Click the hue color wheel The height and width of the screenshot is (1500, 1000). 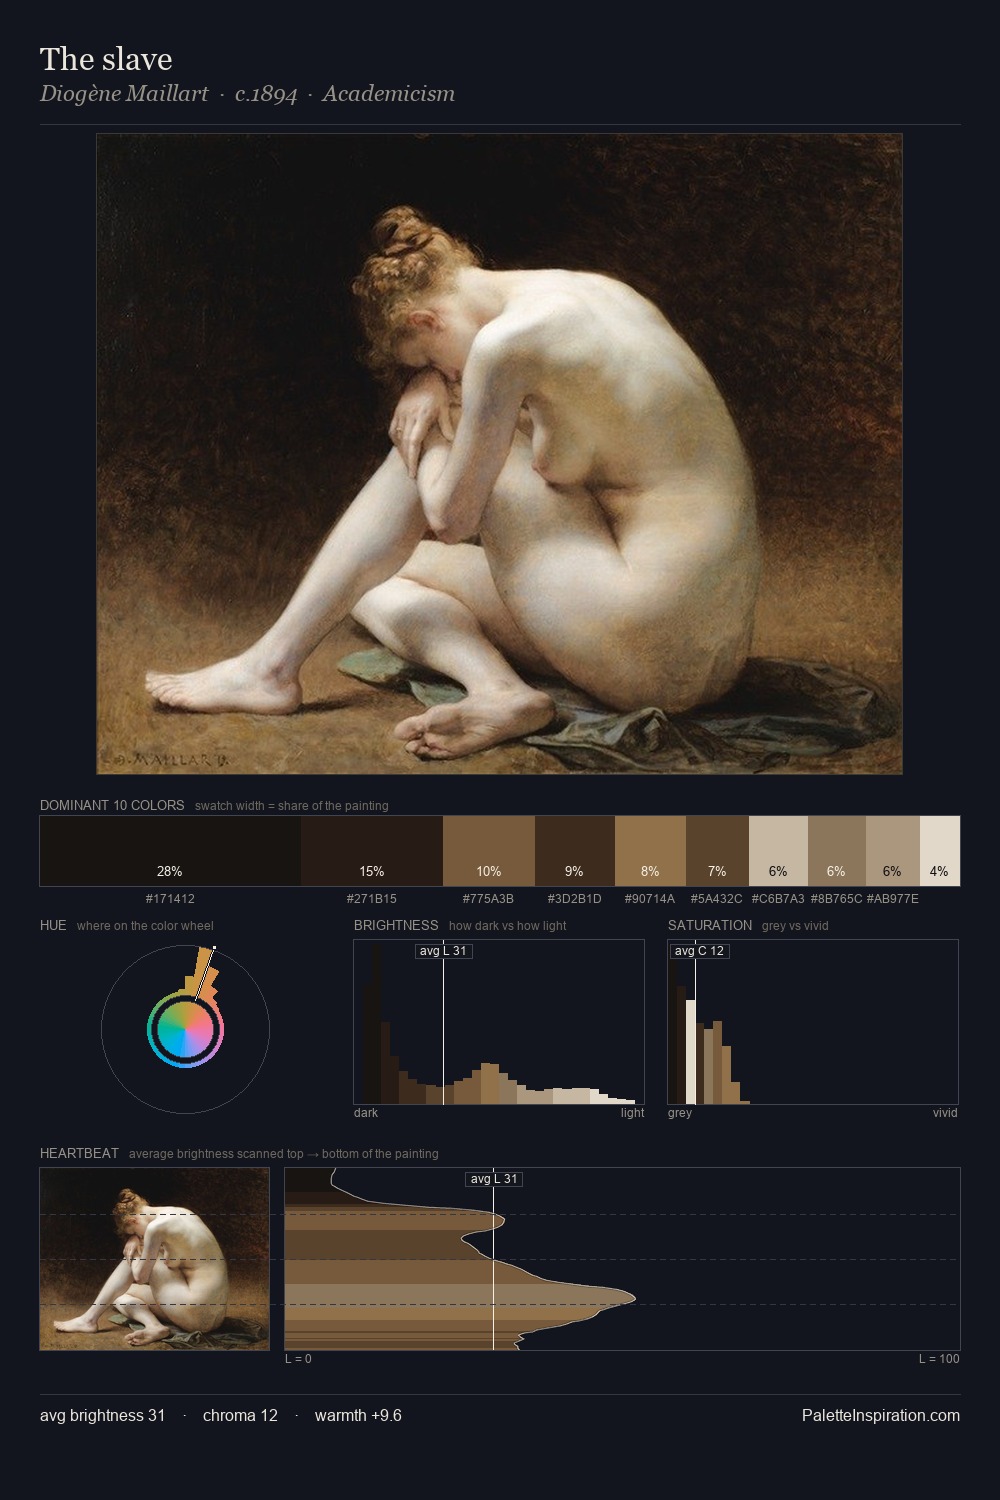pos(185,1029)
